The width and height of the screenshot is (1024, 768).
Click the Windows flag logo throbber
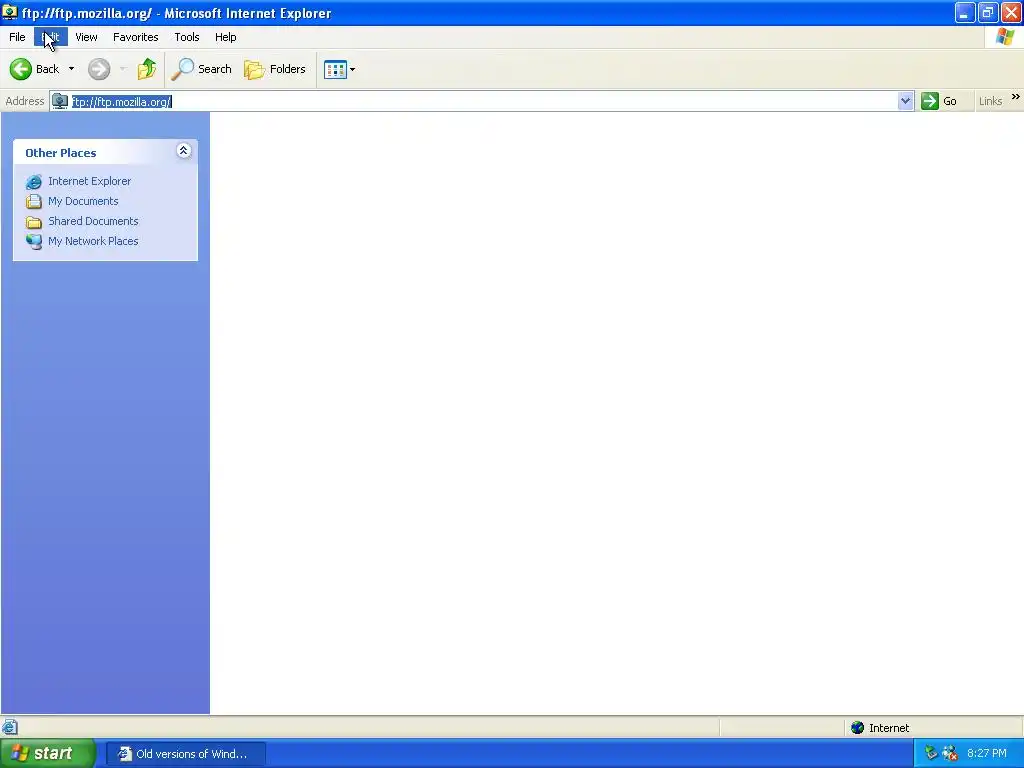tap(1005, 37)
